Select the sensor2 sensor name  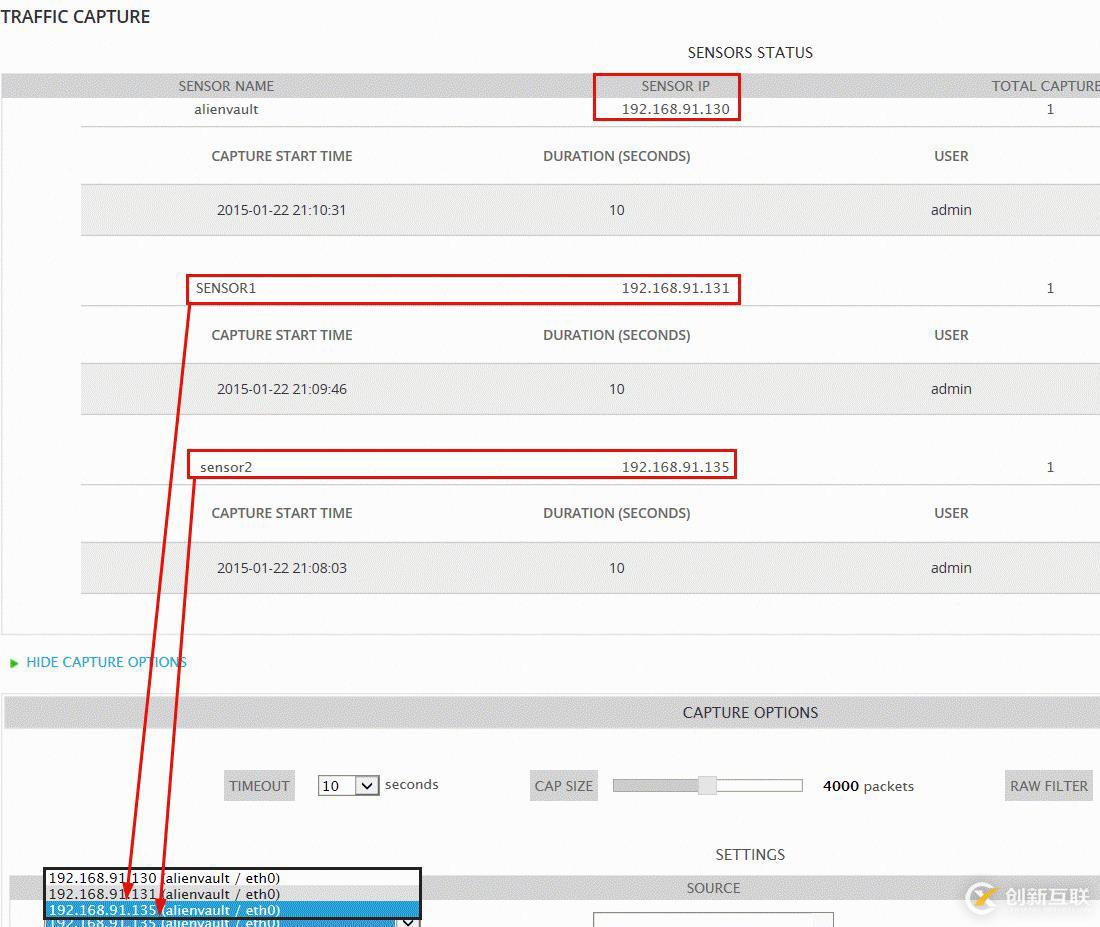point(226,467)
